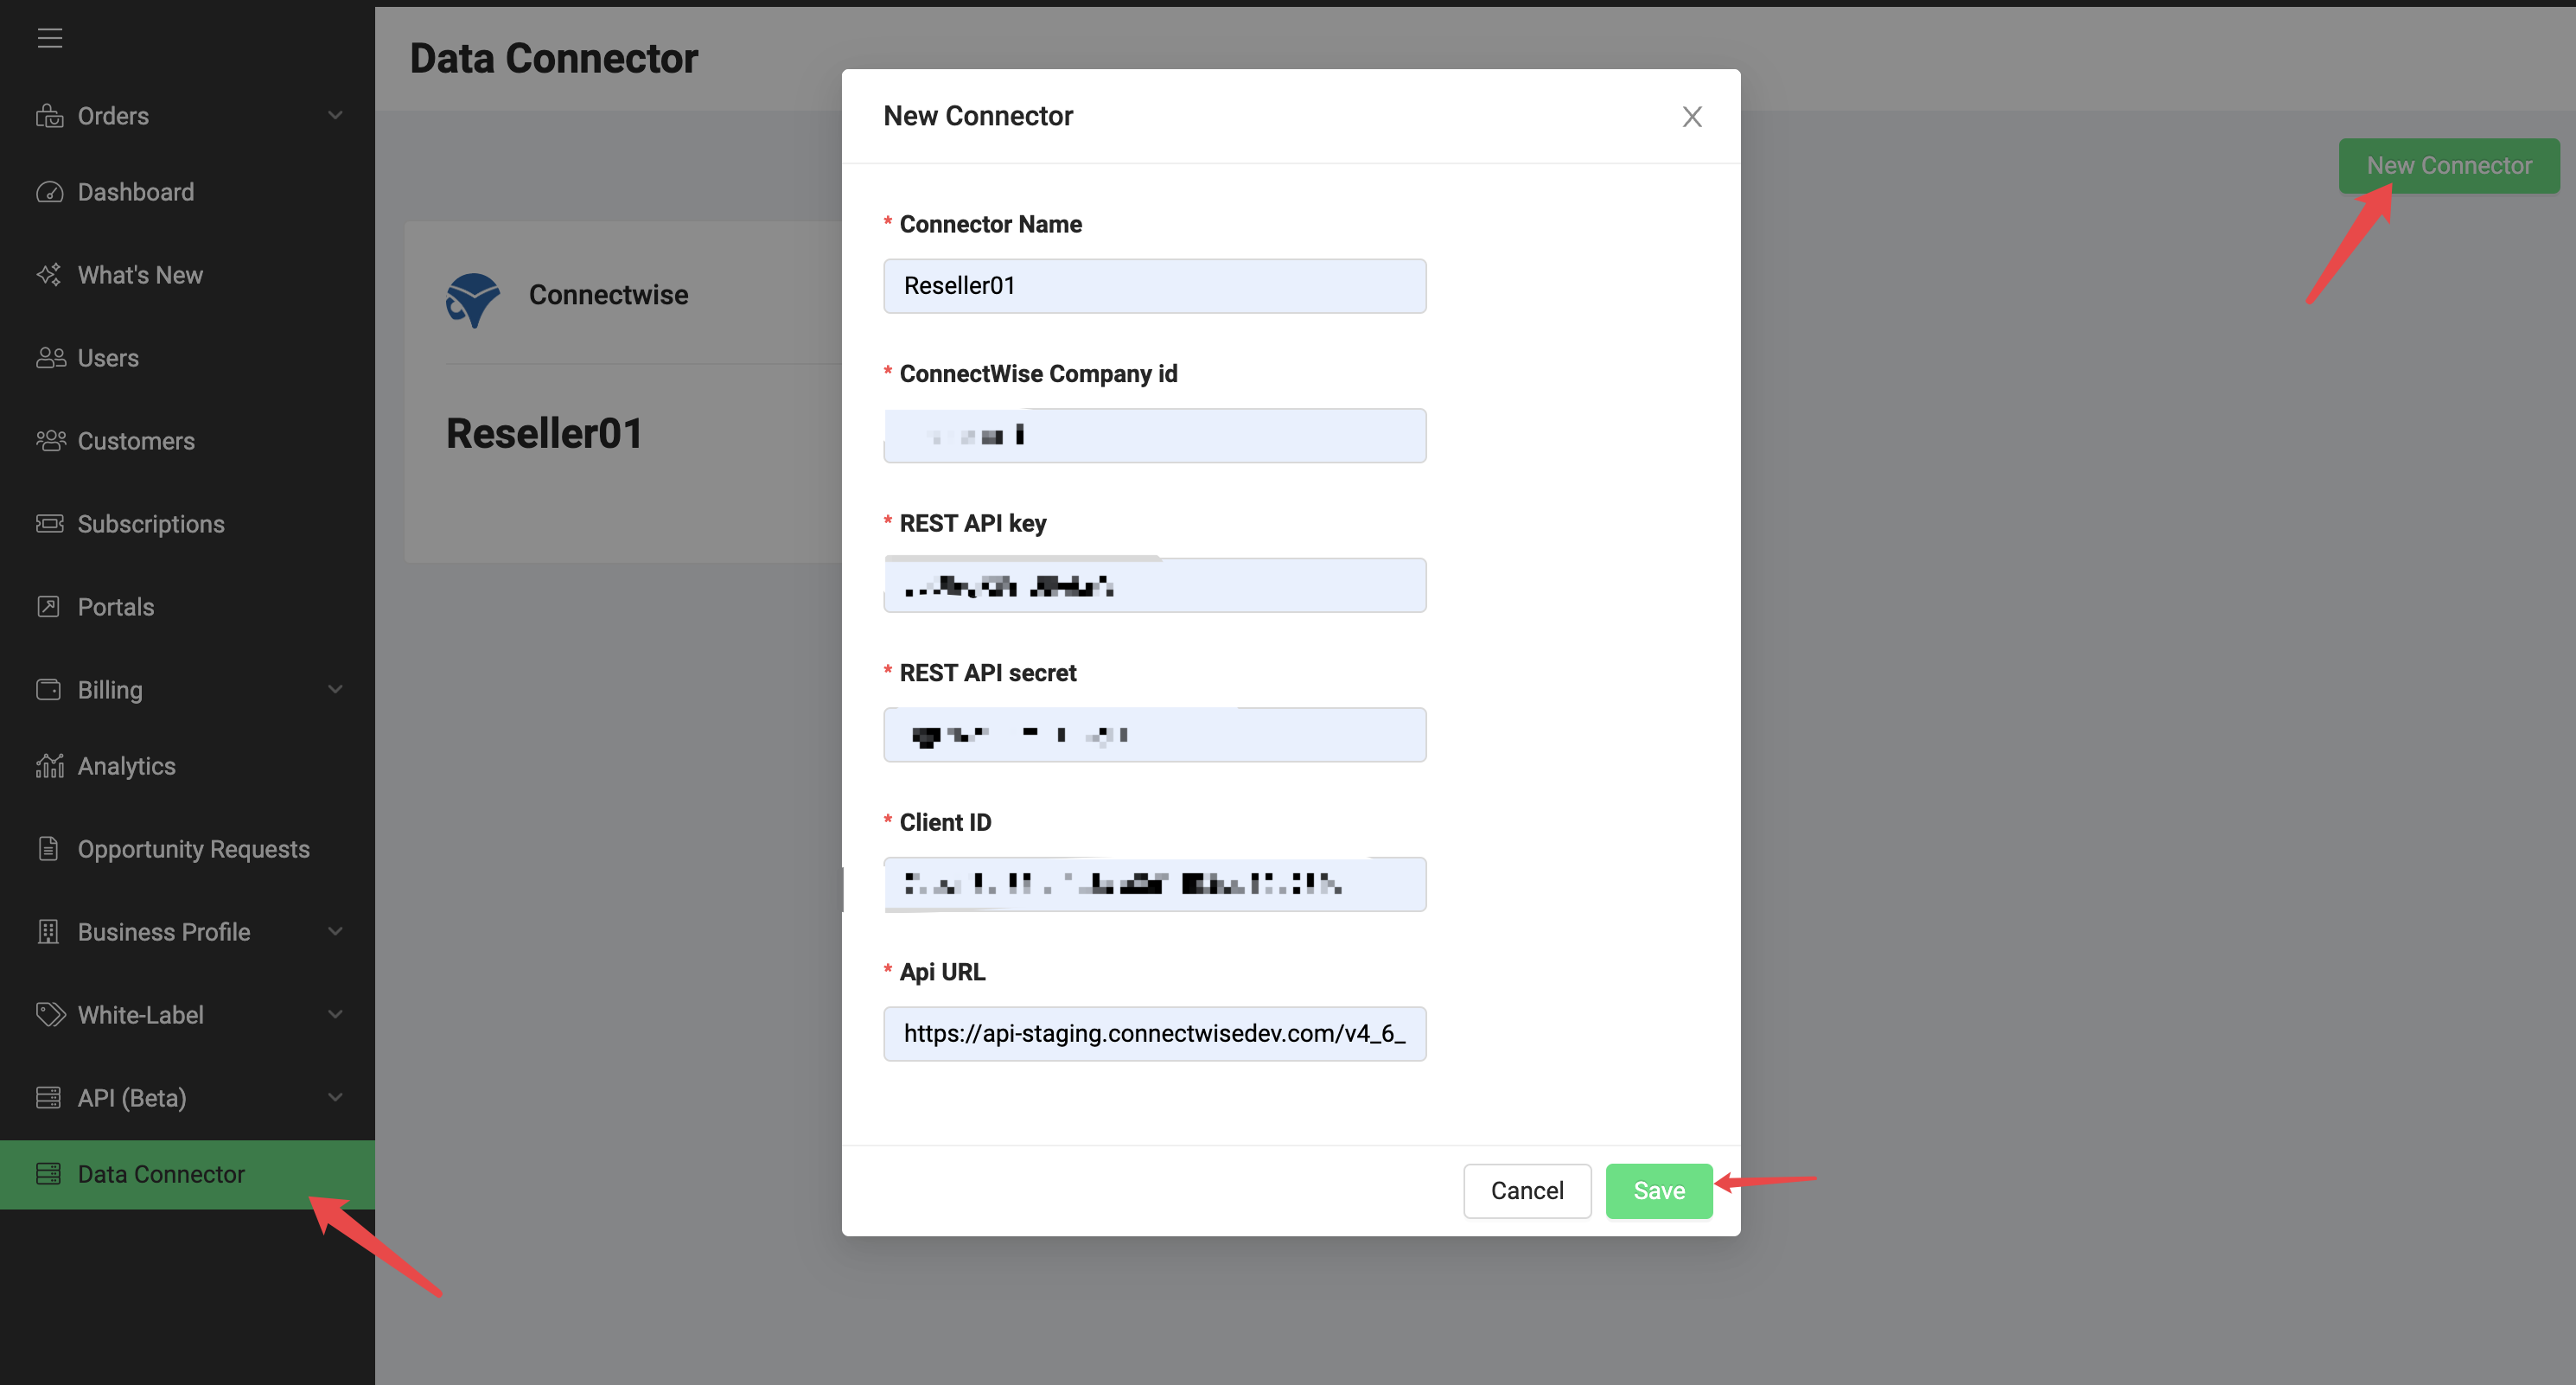The width and height of the screenshot is (2576, 1385).
Task: Expand the Billing section
Action: tap(336, 689)
